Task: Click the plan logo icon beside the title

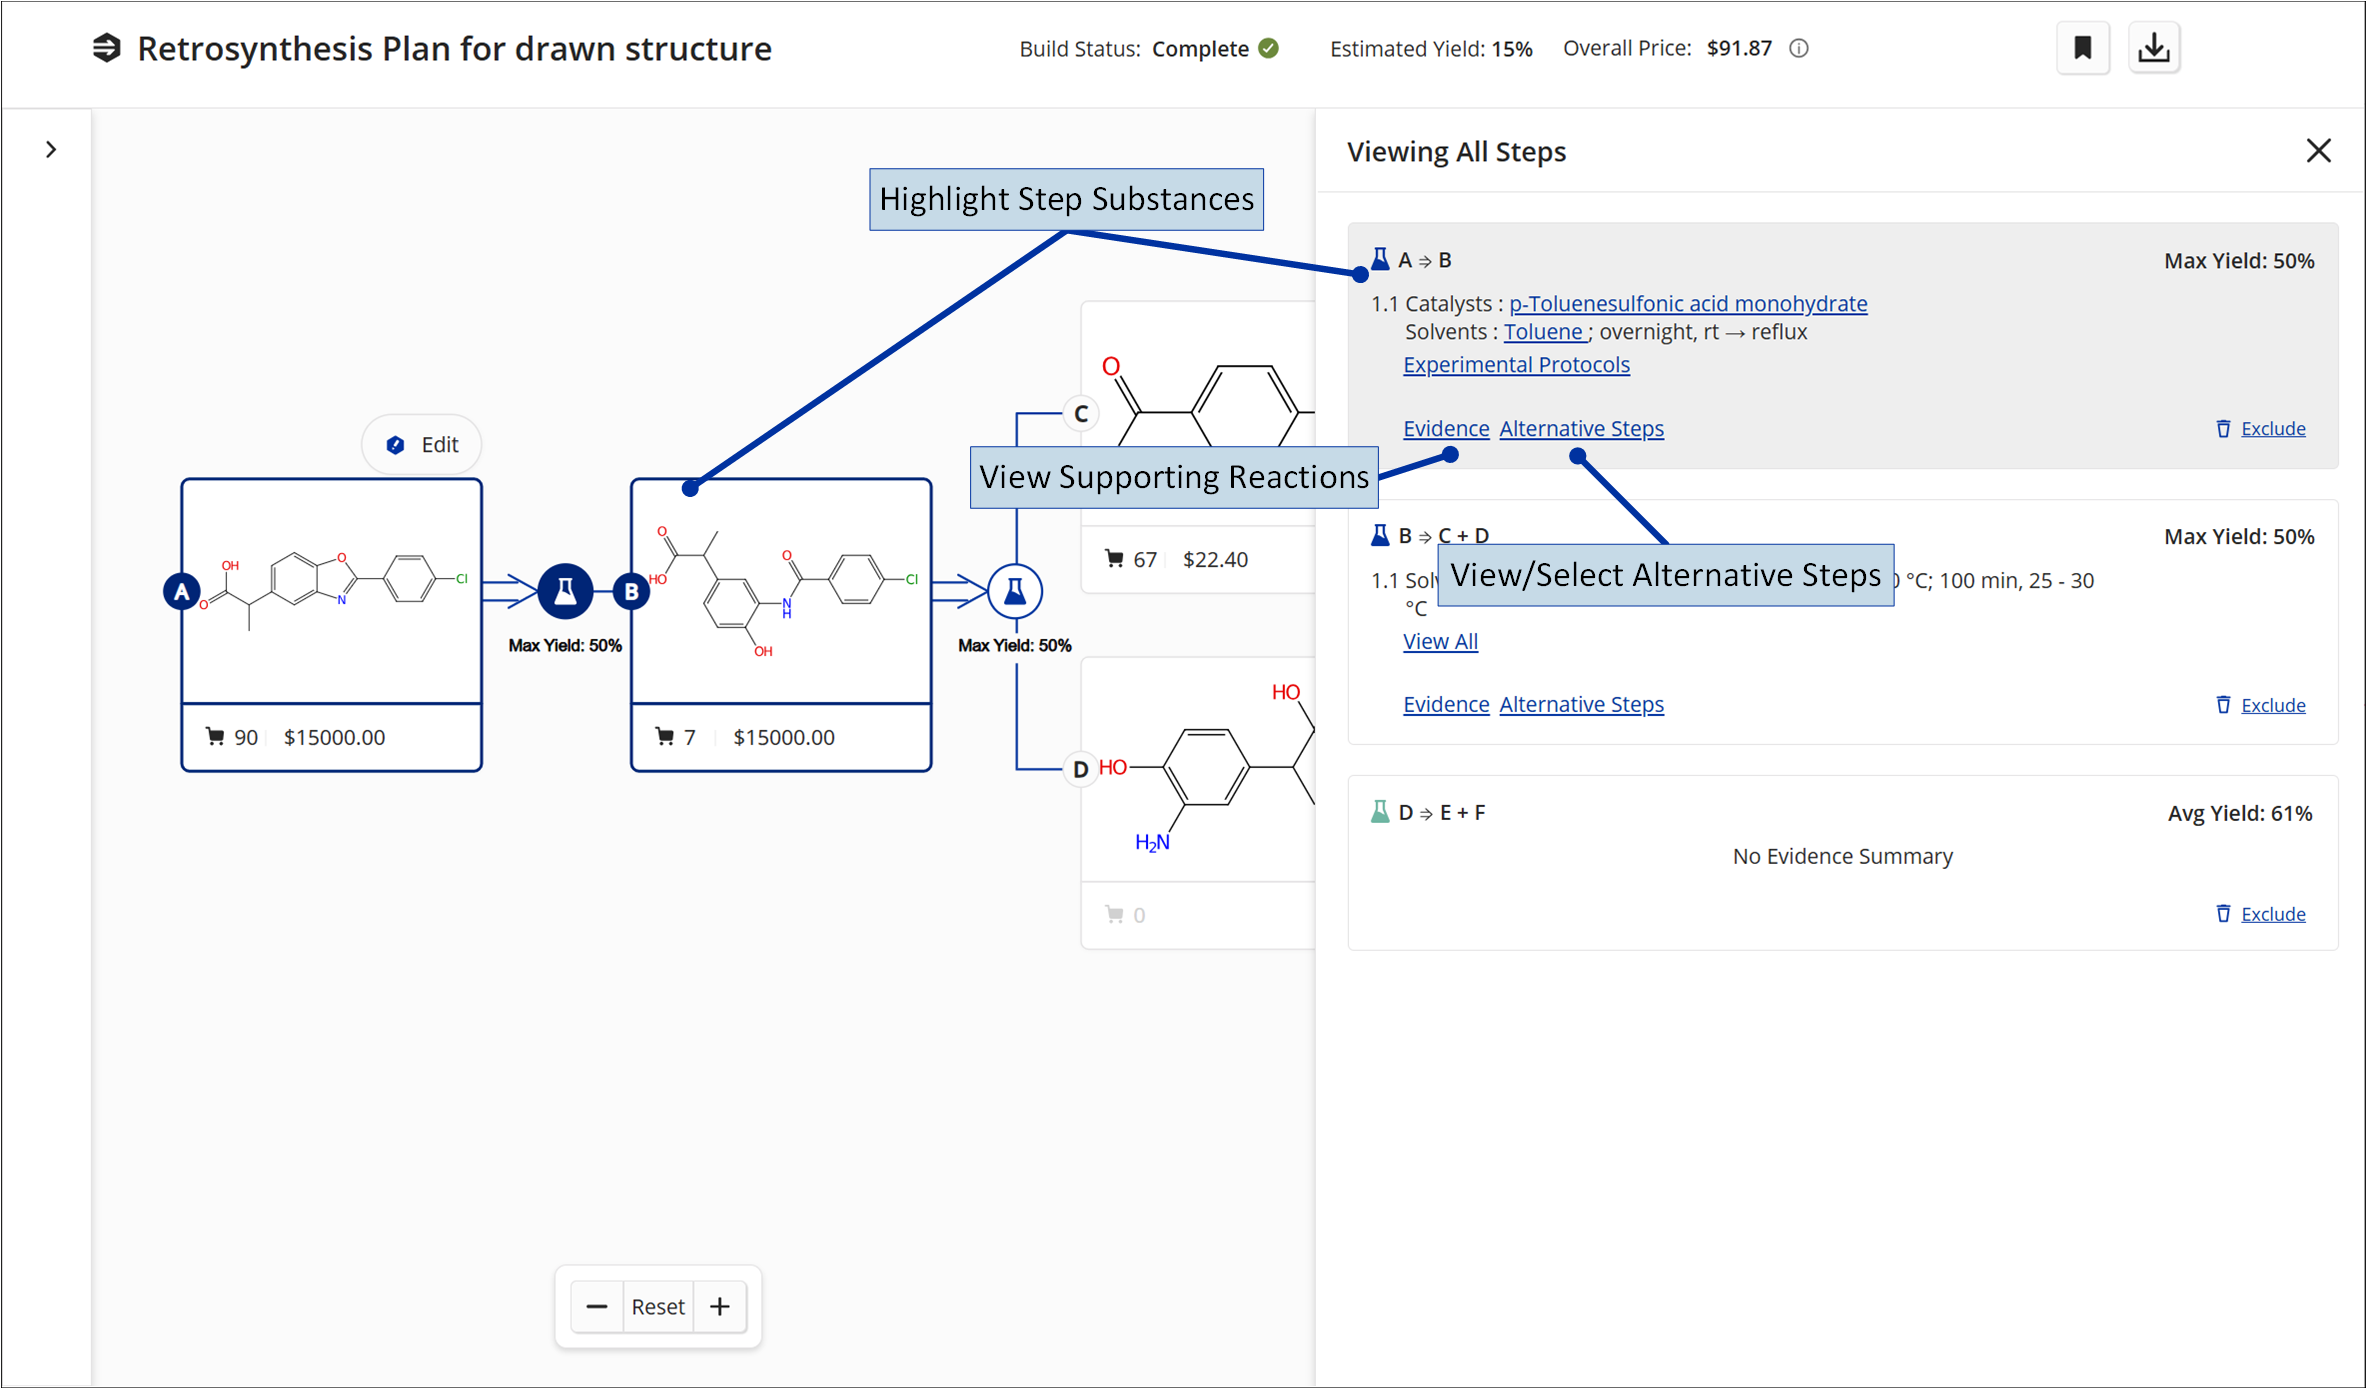Action: 107,48
